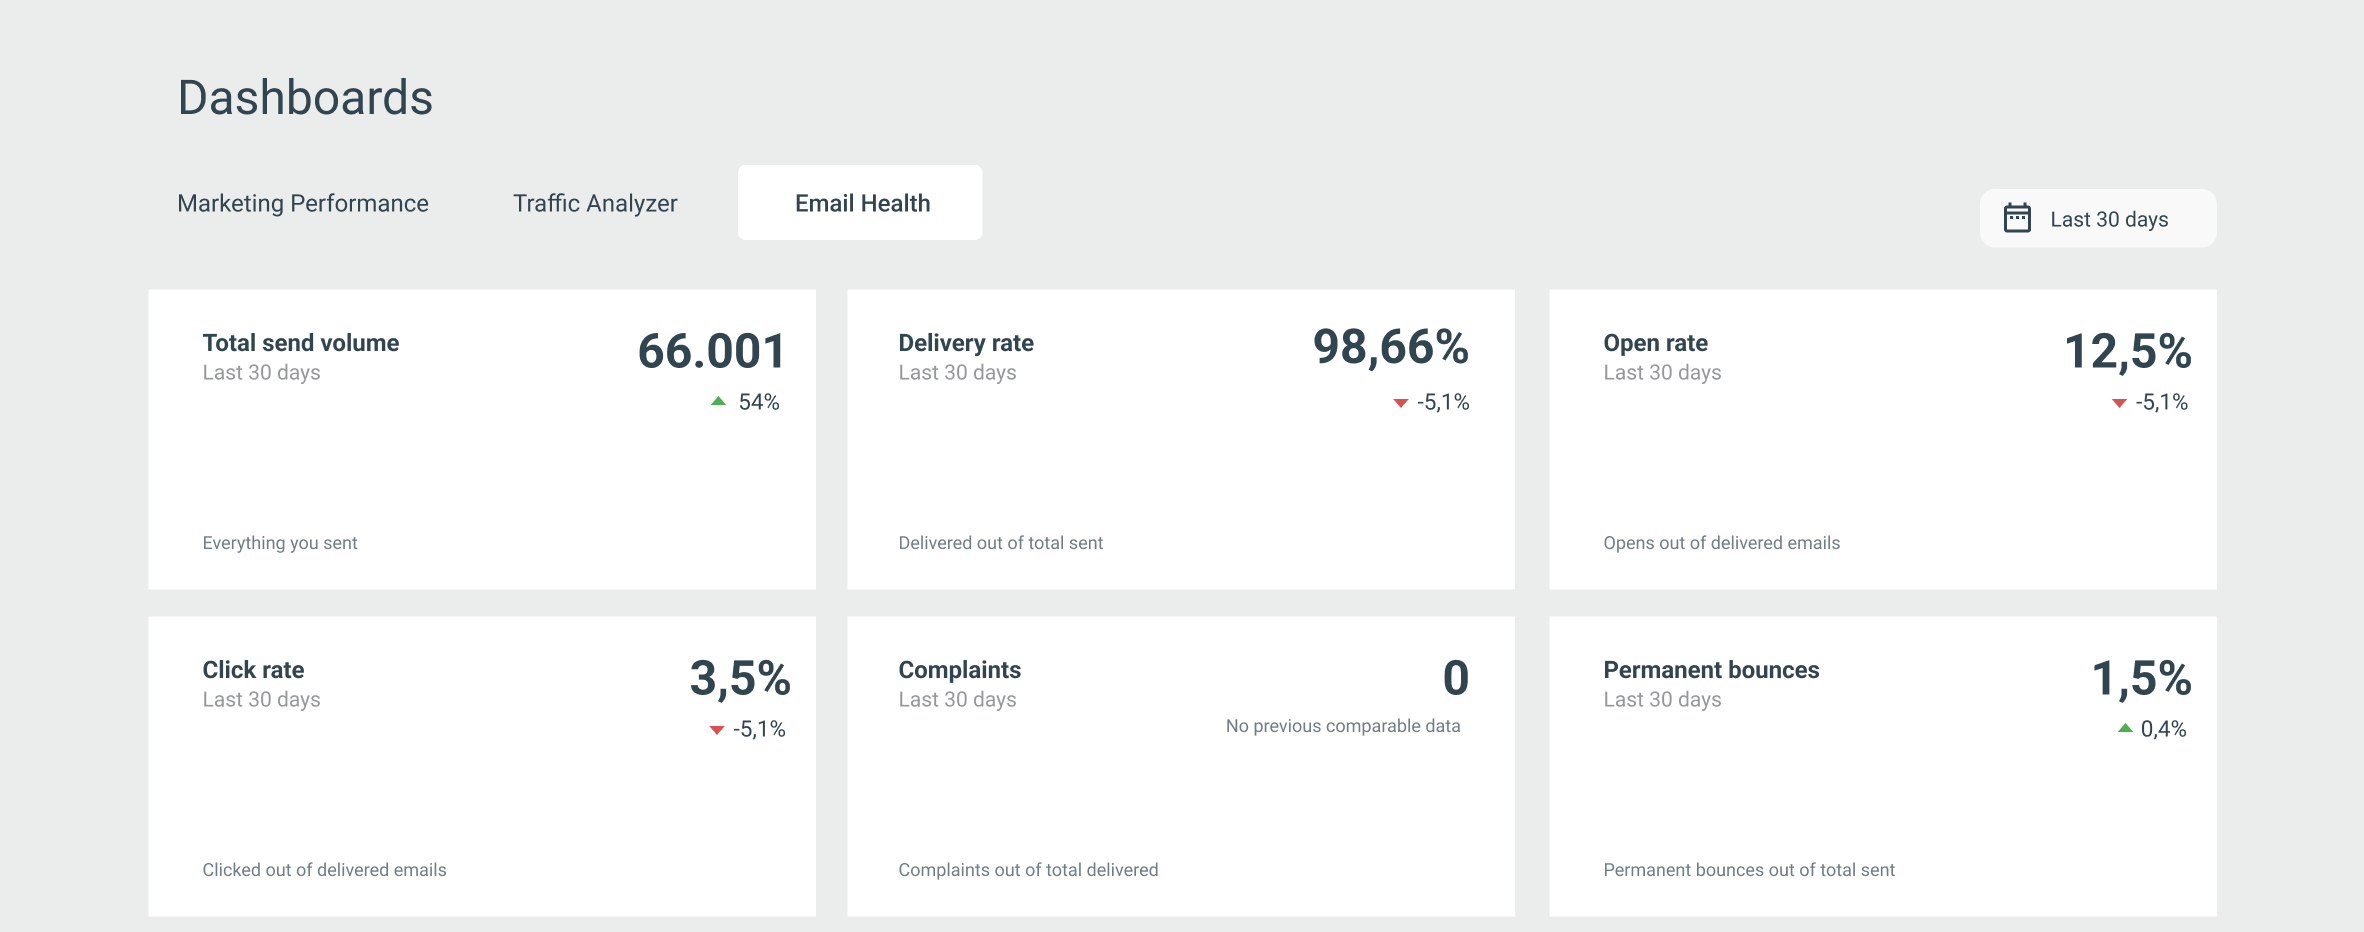This screenshot has height=932, width=2364.
Task: Click the Complaints card title
Action: click(959, 670)
